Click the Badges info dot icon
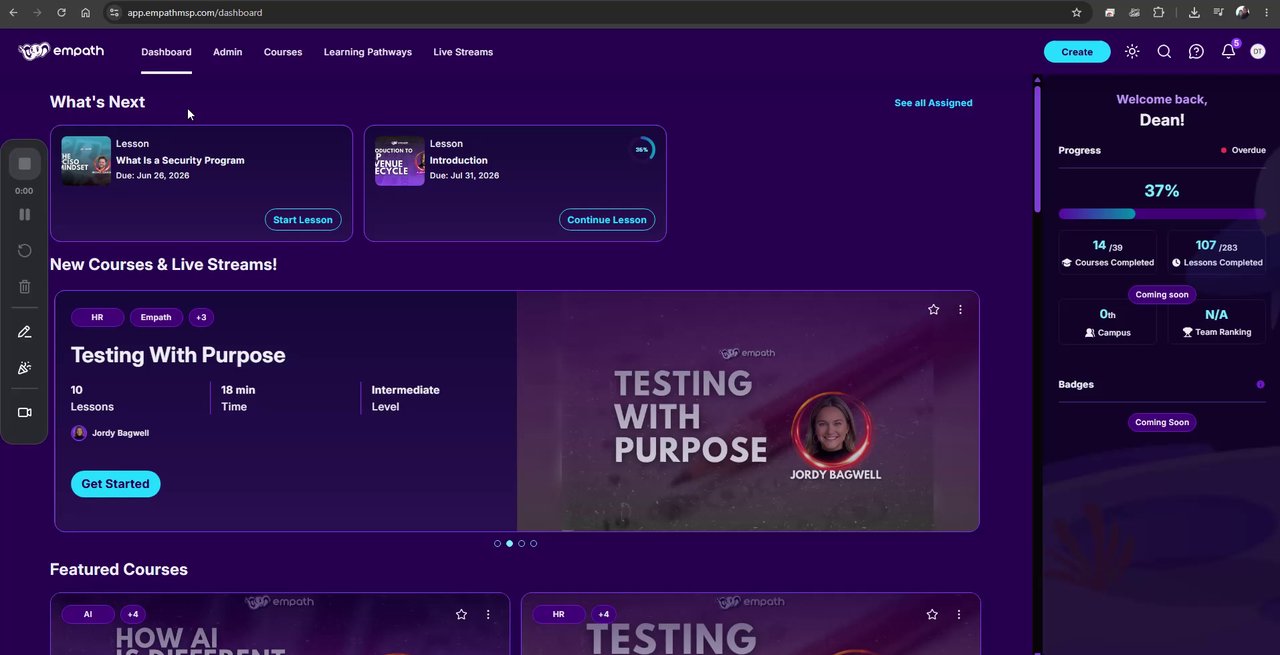1280x655 pixels. point(1260,385)
